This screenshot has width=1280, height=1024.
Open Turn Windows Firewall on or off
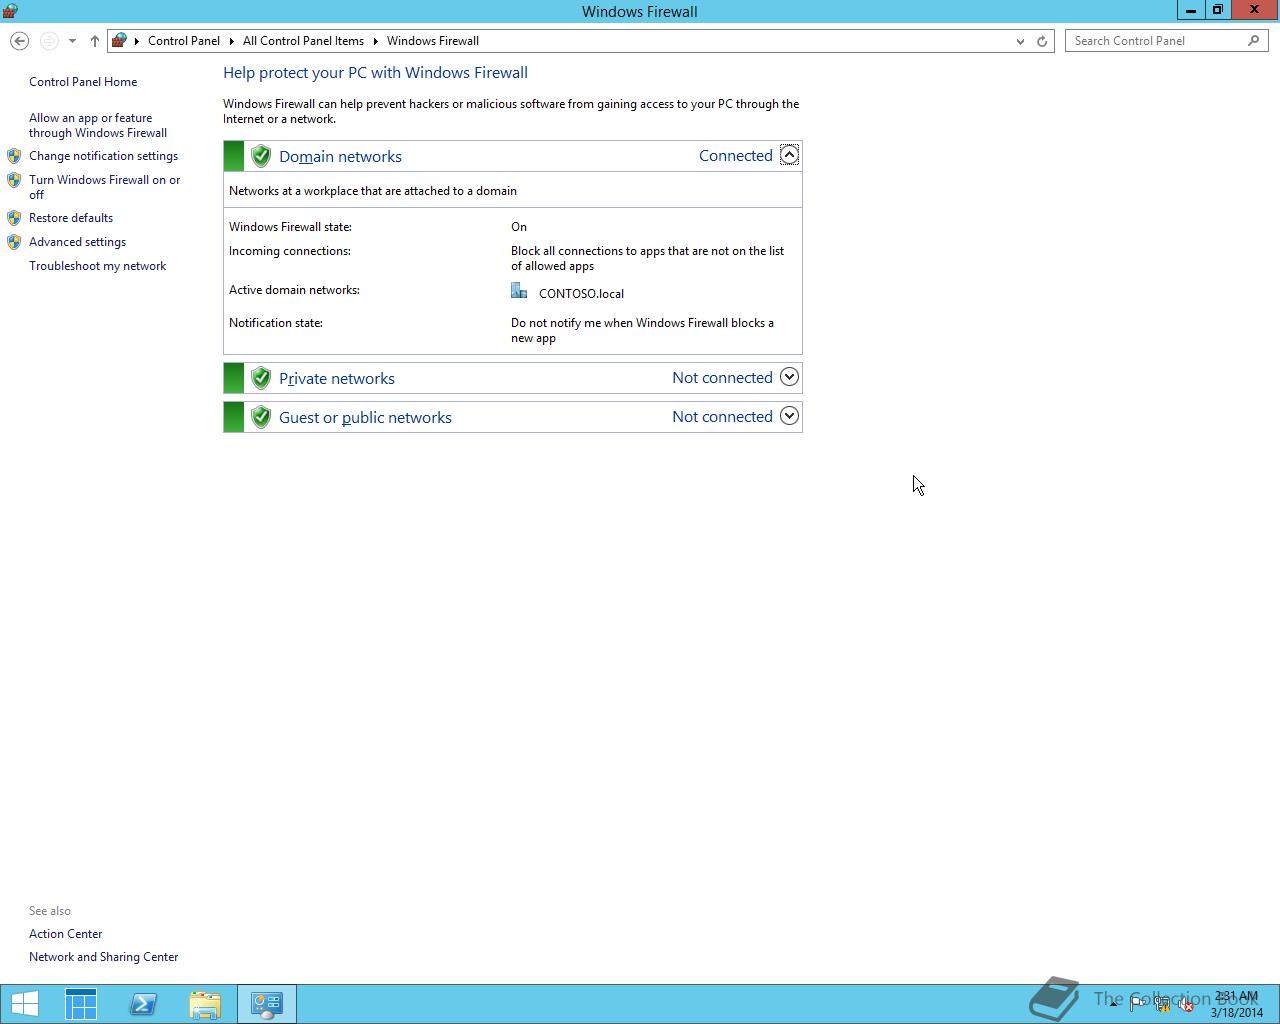(105, 187)
